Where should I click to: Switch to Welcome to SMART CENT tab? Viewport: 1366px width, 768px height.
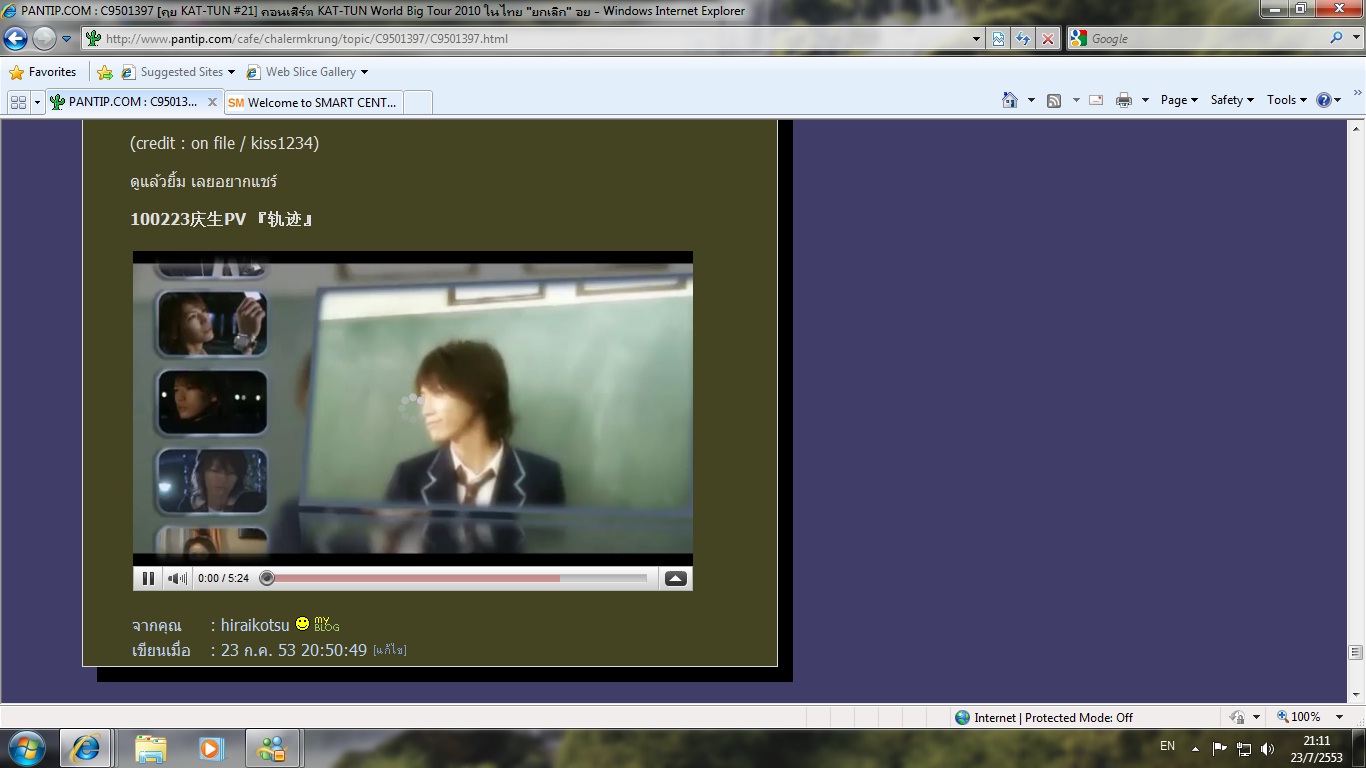(x=313, y=102)
